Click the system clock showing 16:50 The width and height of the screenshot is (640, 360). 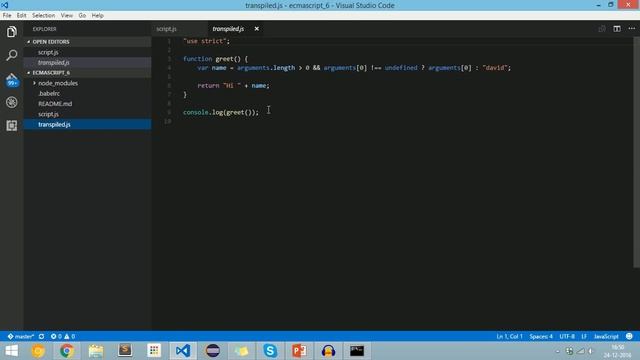click(618, 347)
